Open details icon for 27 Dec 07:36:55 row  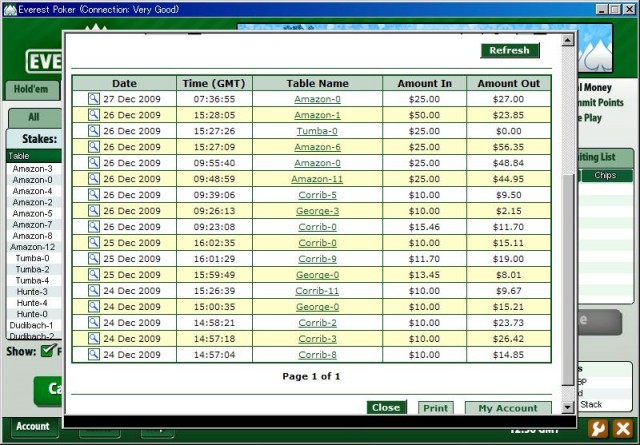pos(93,99)
